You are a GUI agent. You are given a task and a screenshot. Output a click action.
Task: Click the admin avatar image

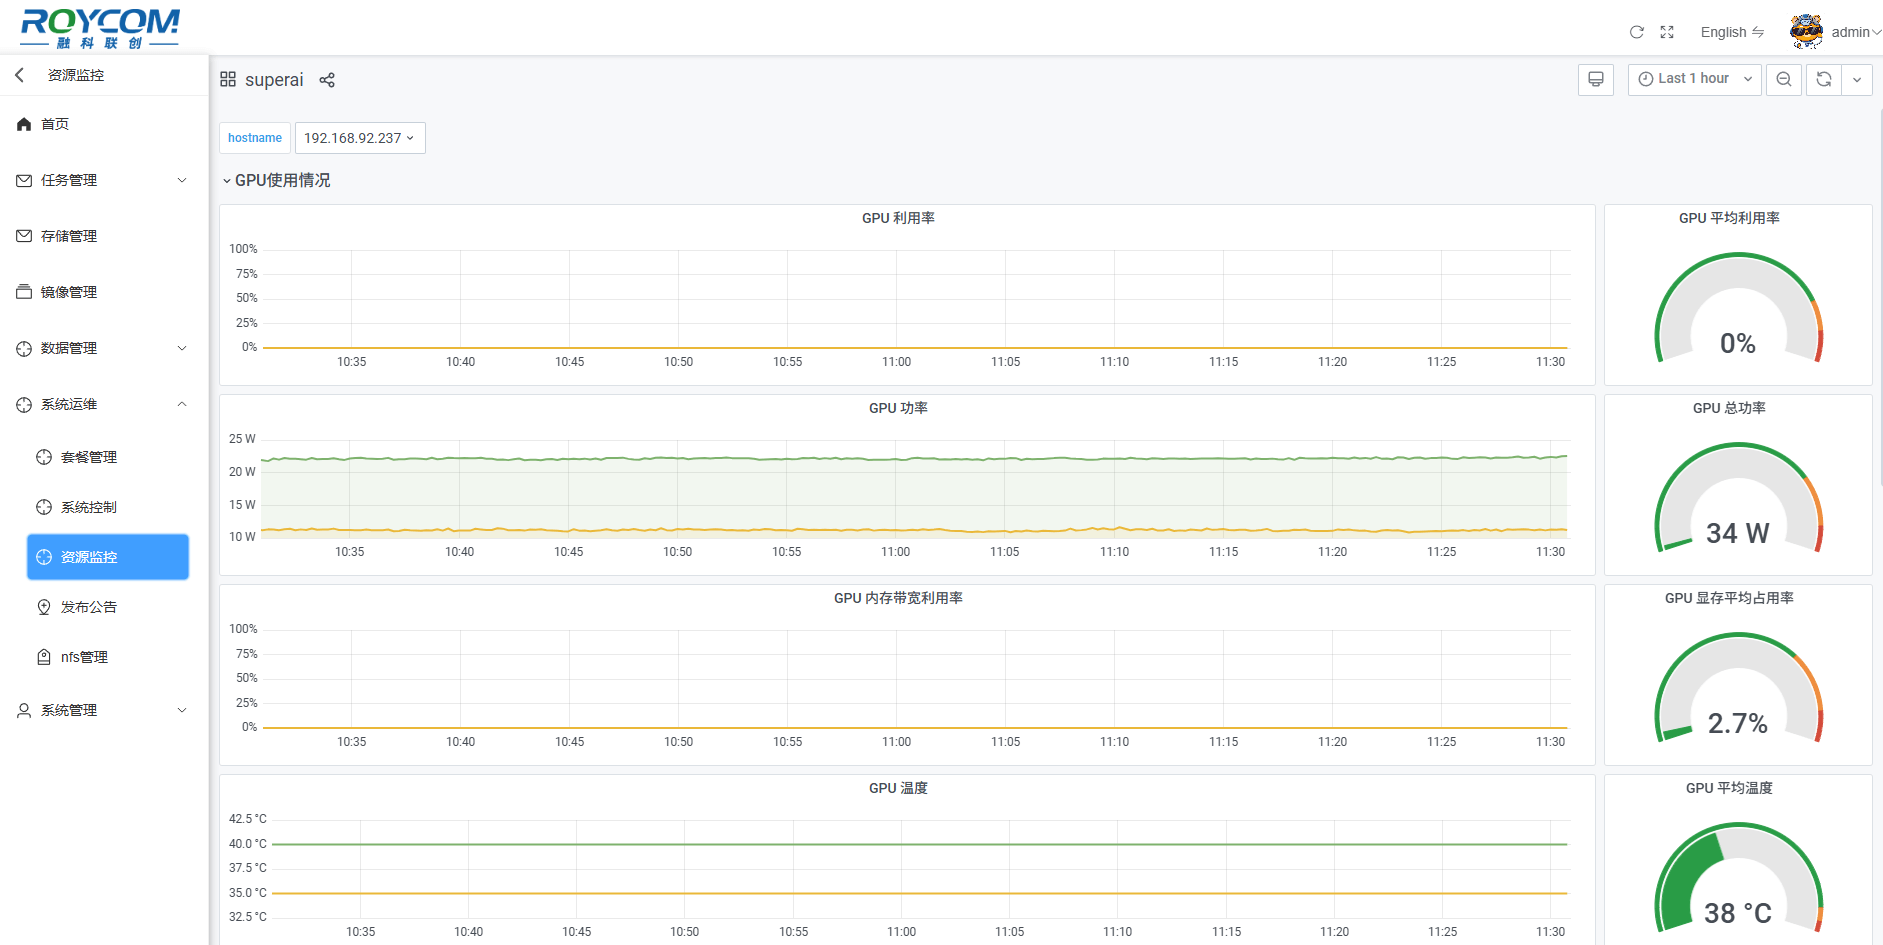[x=1806, y=32]
